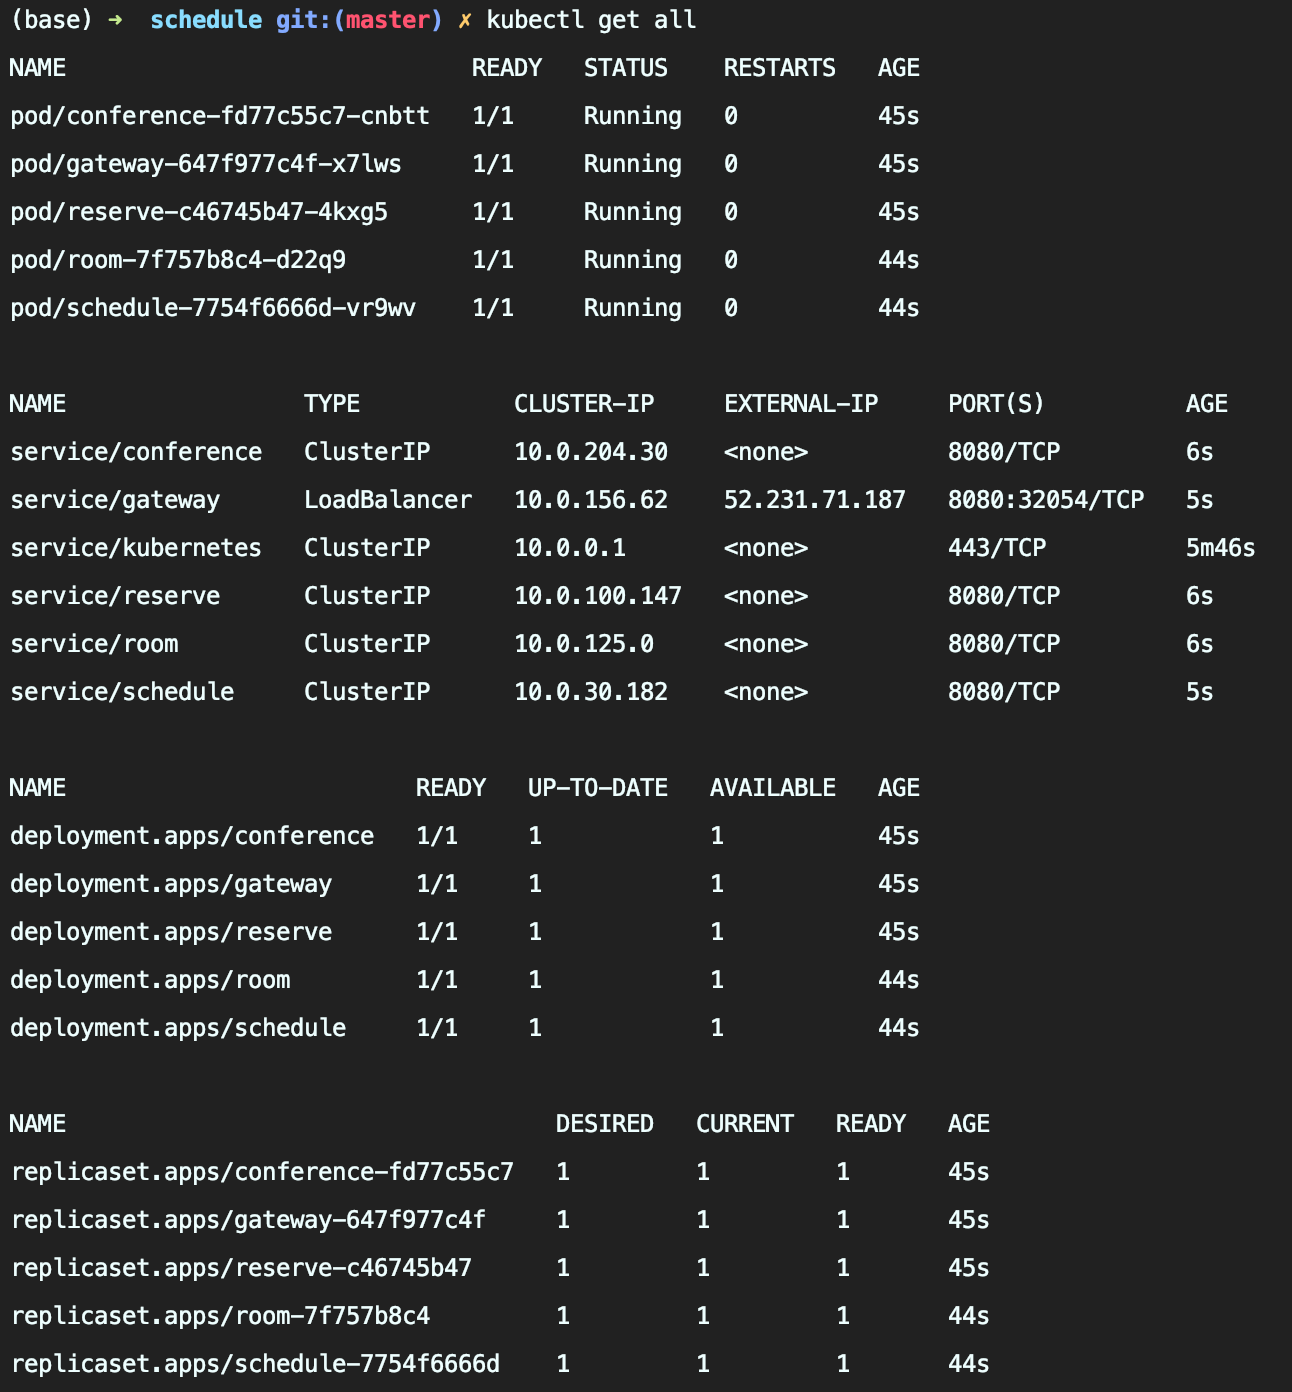Select external IP 52.231.71.187
Viewport: 1292px width, 1392px height.
pyautogui.click(x=815, y=500)
